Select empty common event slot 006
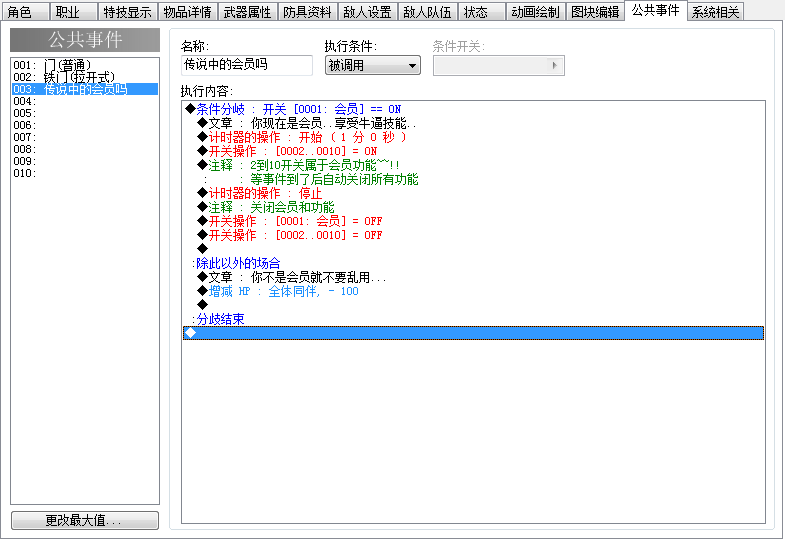The image size is (785, 540). pos(85,125)
